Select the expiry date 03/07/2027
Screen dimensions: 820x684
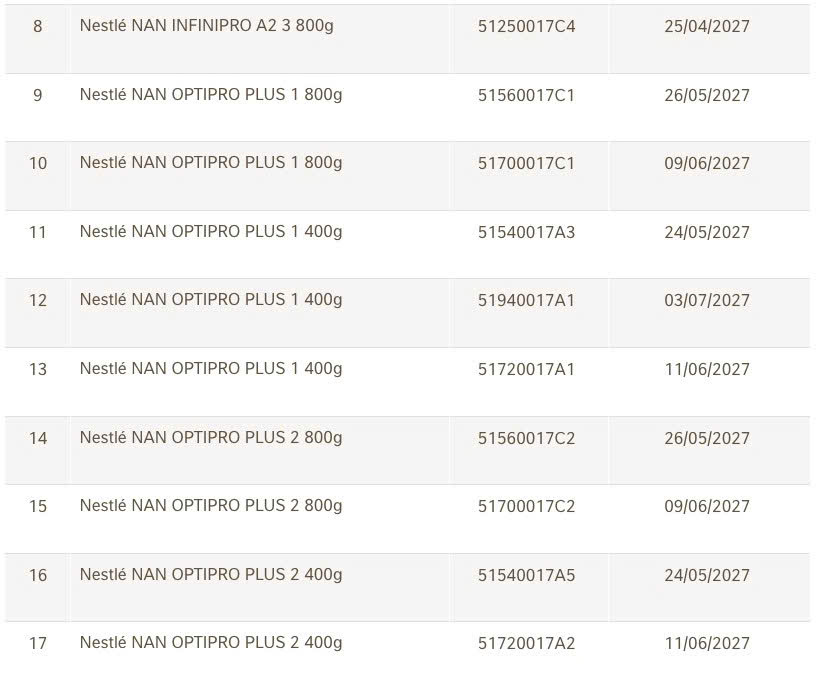pos(706,301)
